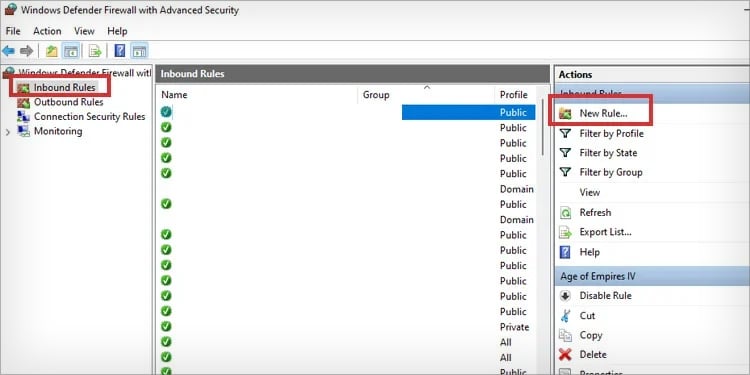Viewport: 750px width, 375px height.
Task: Click the Inbound Rules center pane title
Action: click(192, 74)
